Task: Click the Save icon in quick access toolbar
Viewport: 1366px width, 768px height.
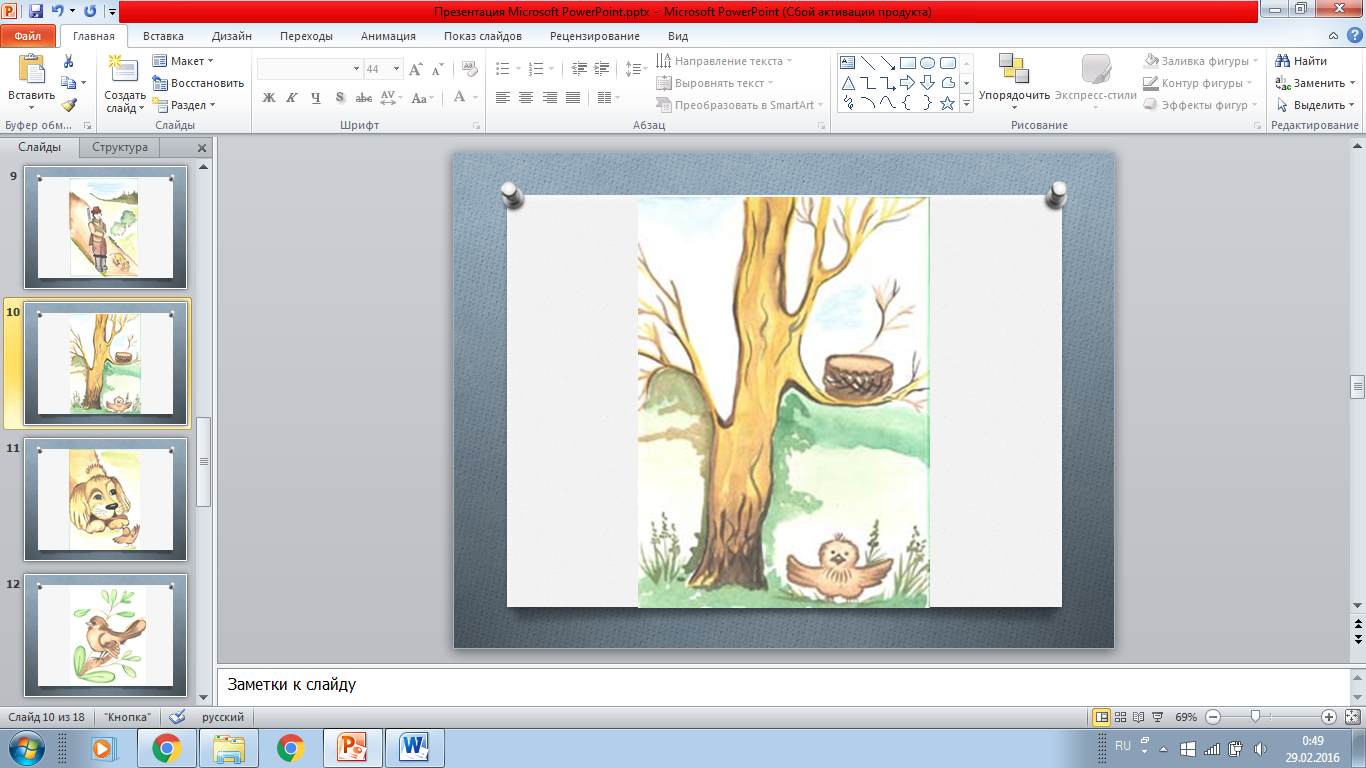Action: point(36,12)
